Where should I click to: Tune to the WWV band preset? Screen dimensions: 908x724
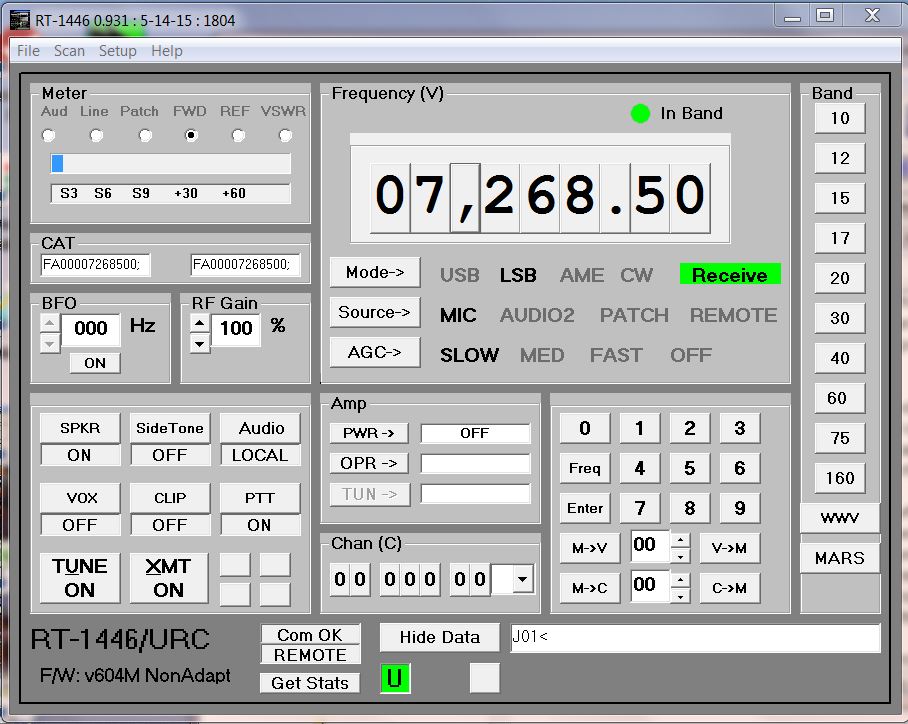click(x=839, y=518)
